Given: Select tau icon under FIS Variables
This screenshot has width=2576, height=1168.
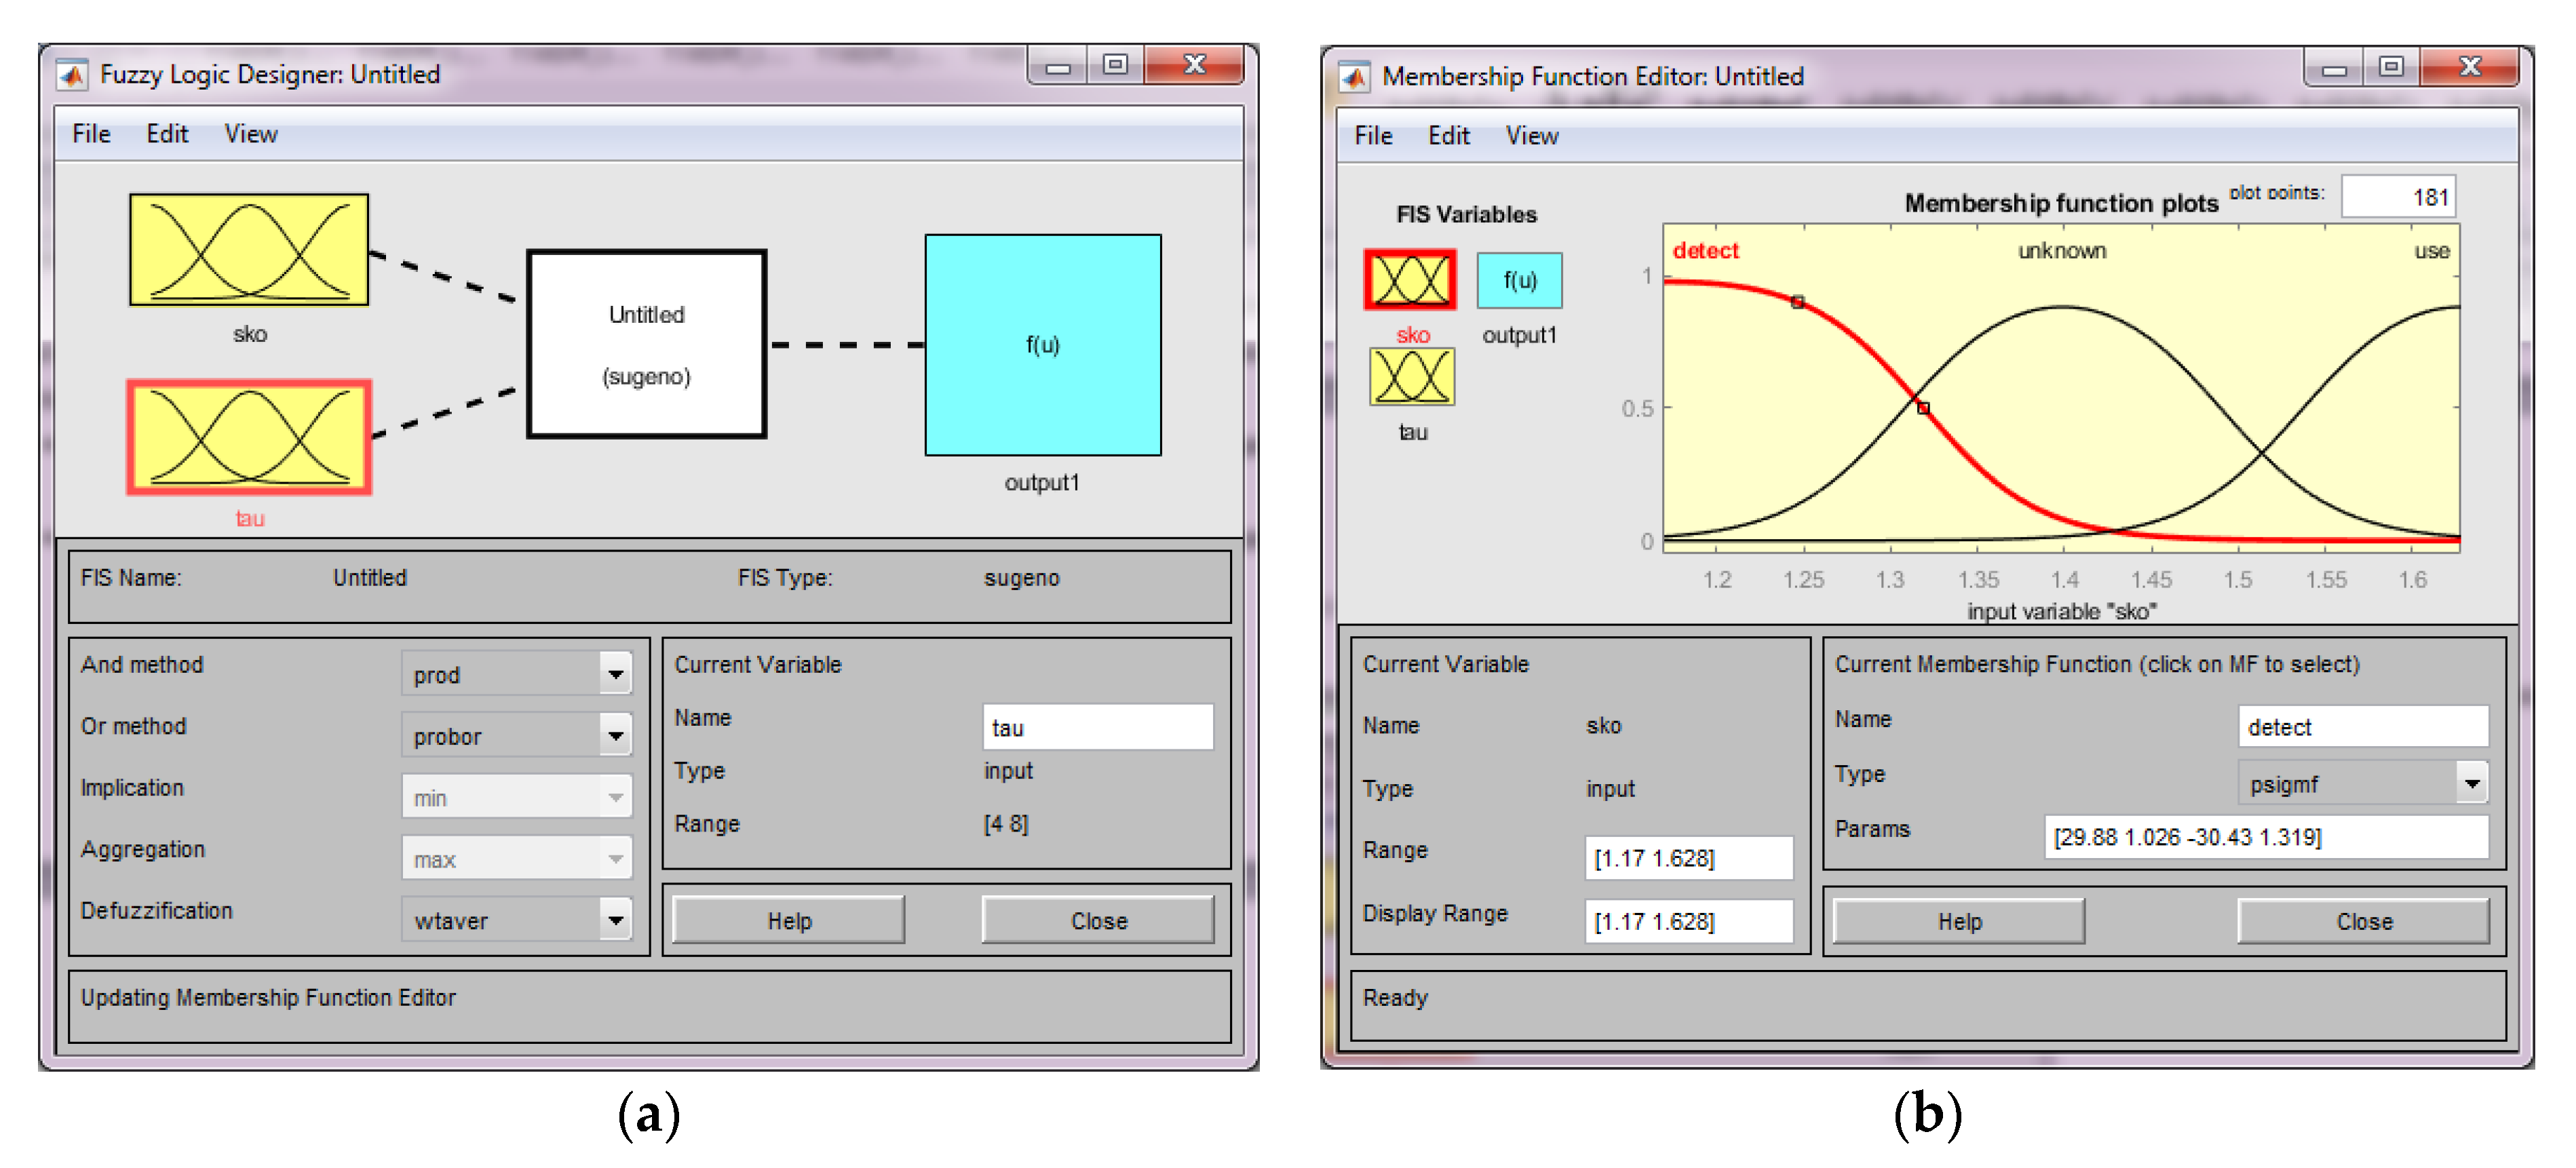Looking at the screenshot, I should pos(1411,376).
